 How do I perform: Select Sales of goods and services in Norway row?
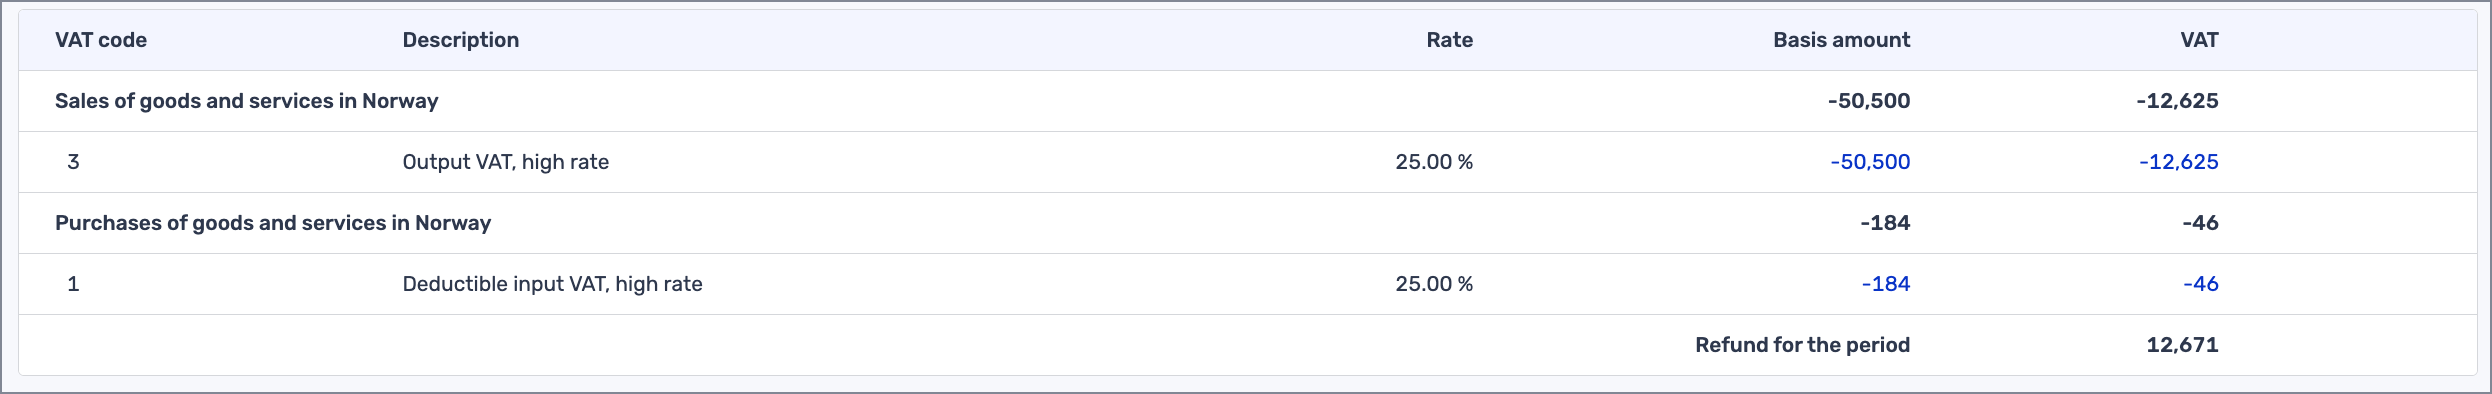point(1247,101)
